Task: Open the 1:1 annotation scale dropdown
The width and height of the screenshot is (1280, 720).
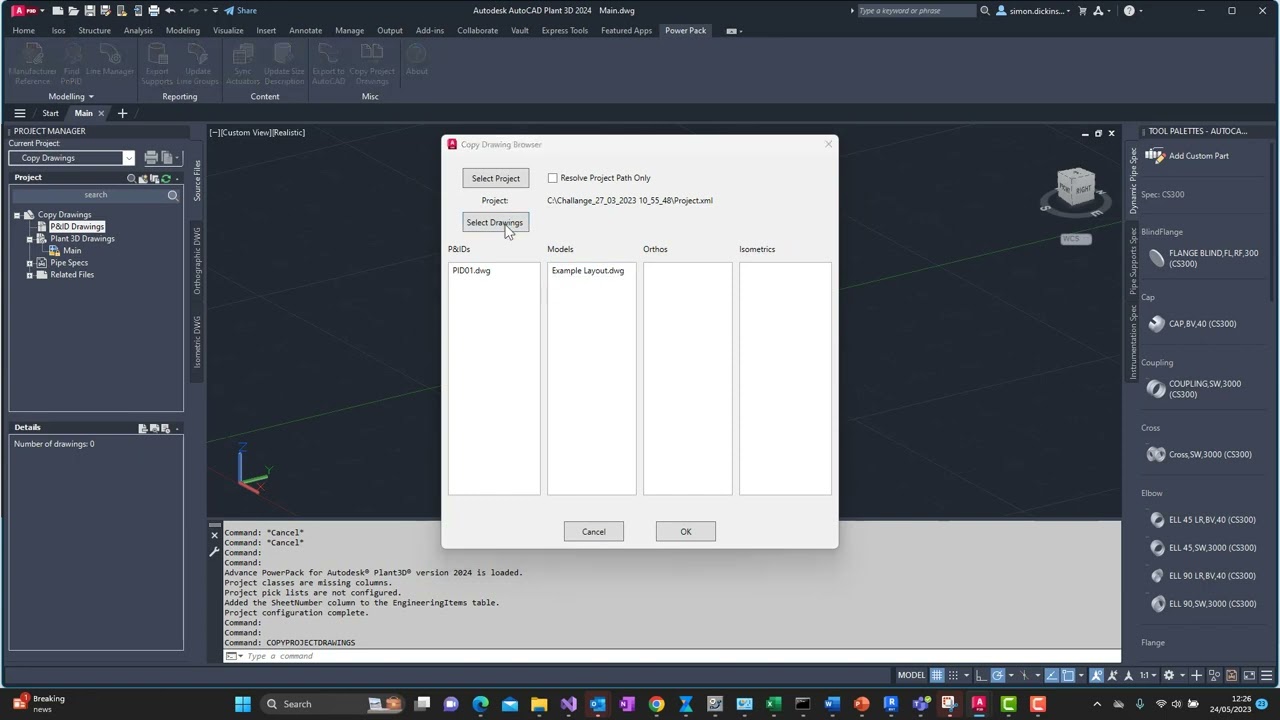Action: click(x=1148, y=675)
